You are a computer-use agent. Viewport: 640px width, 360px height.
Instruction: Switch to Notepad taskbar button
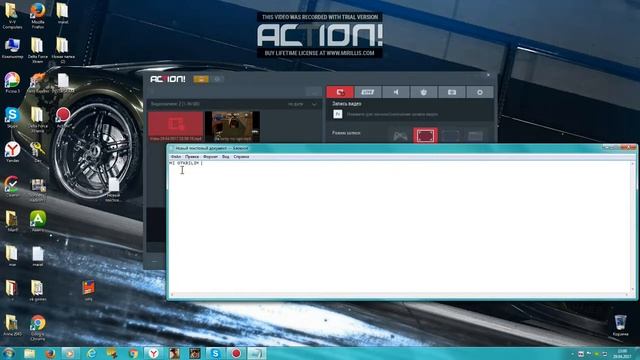(257, 353)
